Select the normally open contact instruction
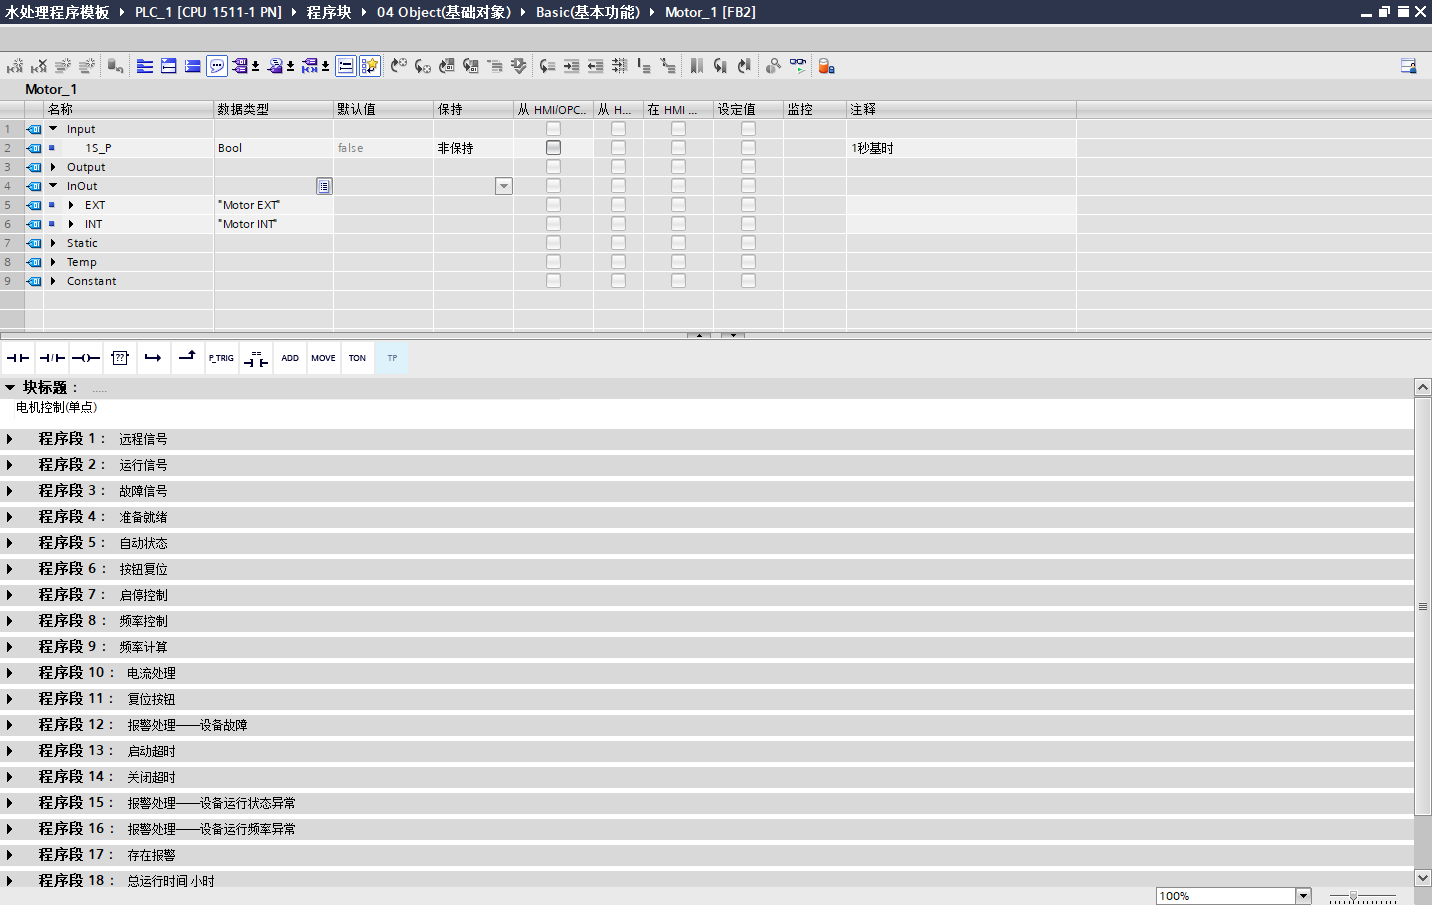Viewport: 1432px width, 905px height. click(18, 357)
